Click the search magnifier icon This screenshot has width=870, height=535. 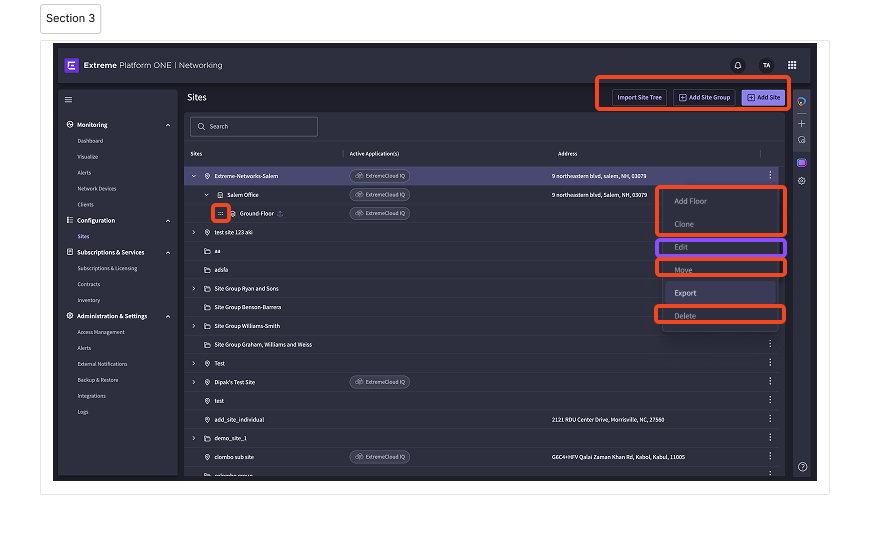[x=201, y=127]
